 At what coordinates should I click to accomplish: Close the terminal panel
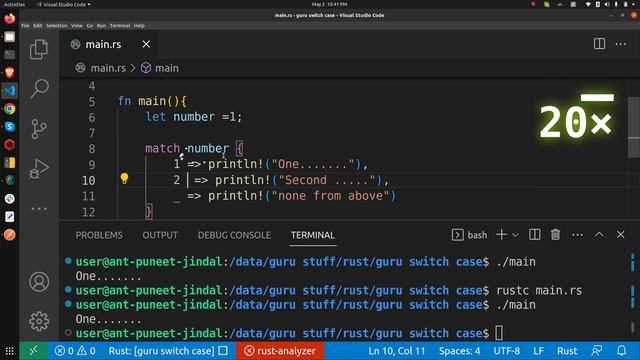click(x=620, y=235)
